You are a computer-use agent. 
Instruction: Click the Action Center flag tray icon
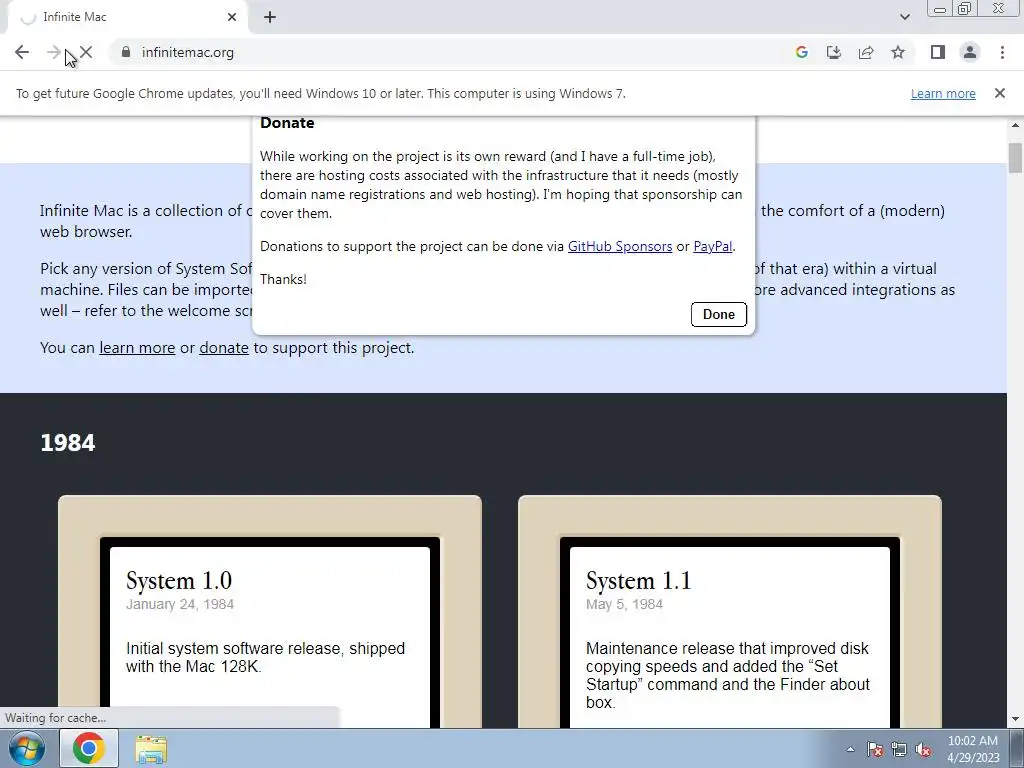(x=875, y=749)
